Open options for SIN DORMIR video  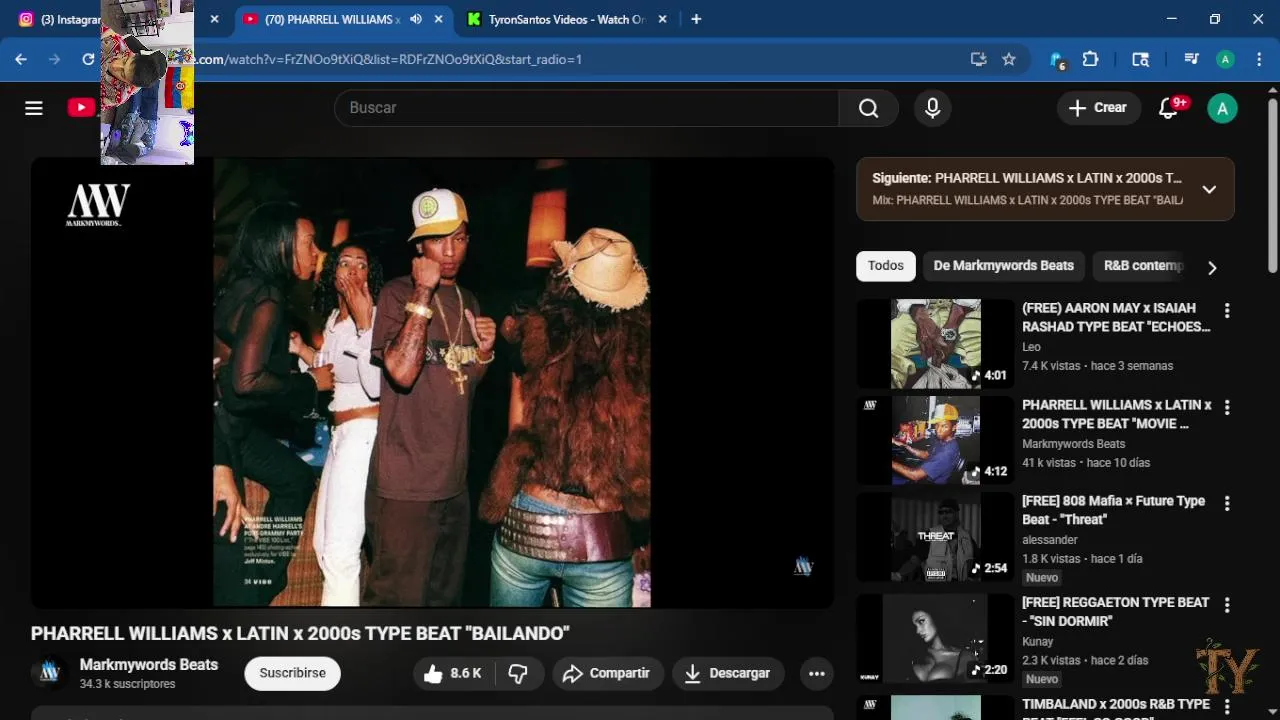tap(1227, 605)
